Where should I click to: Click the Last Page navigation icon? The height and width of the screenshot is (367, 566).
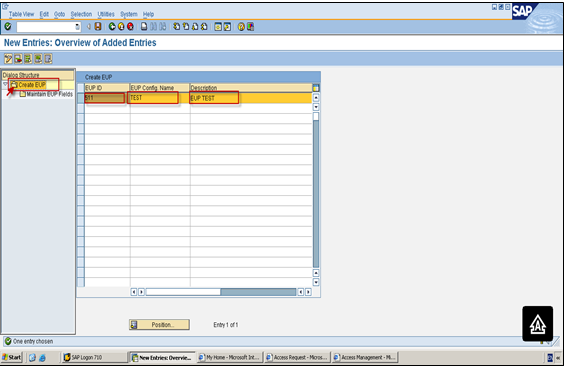click(x=204, y=26)
